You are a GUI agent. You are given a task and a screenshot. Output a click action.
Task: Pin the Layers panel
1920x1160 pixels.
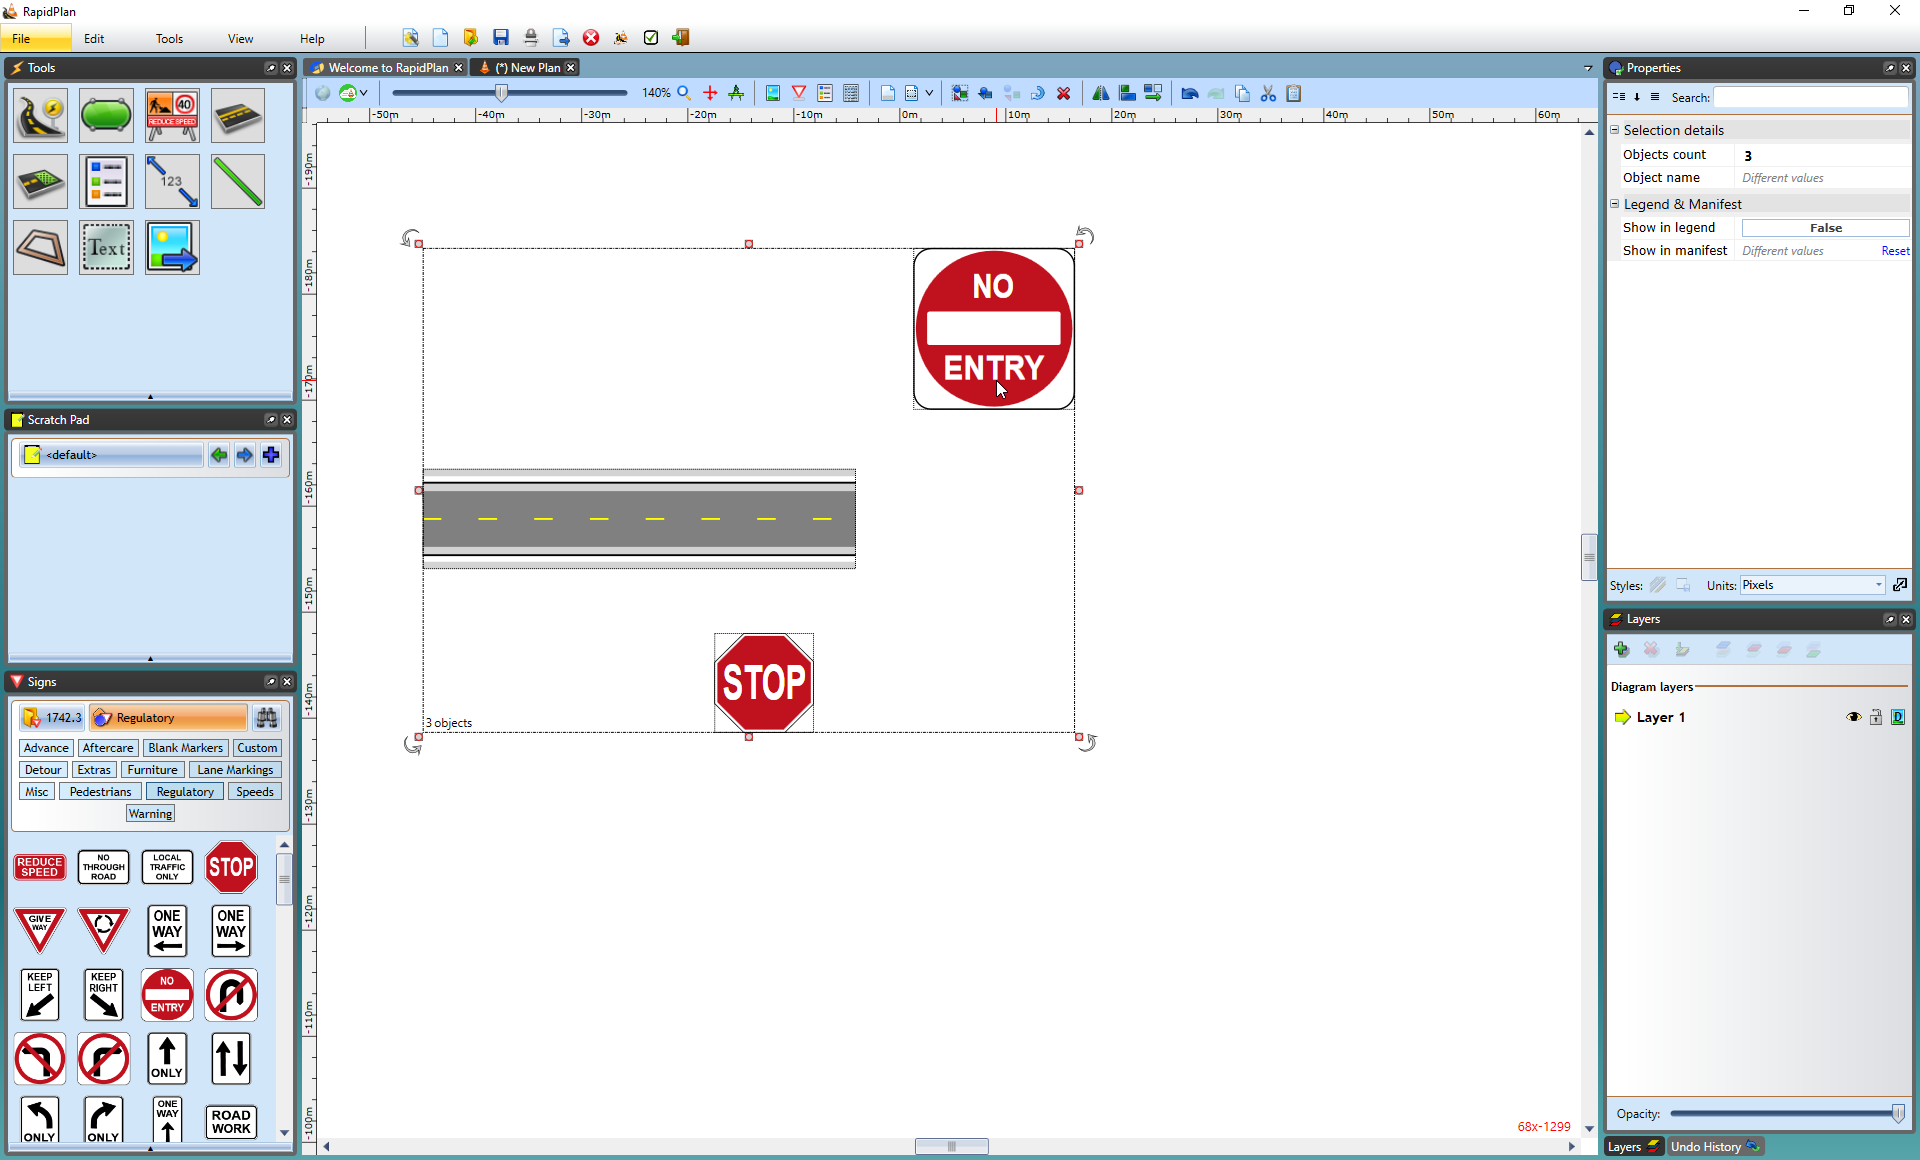[x=1889, y=619]
